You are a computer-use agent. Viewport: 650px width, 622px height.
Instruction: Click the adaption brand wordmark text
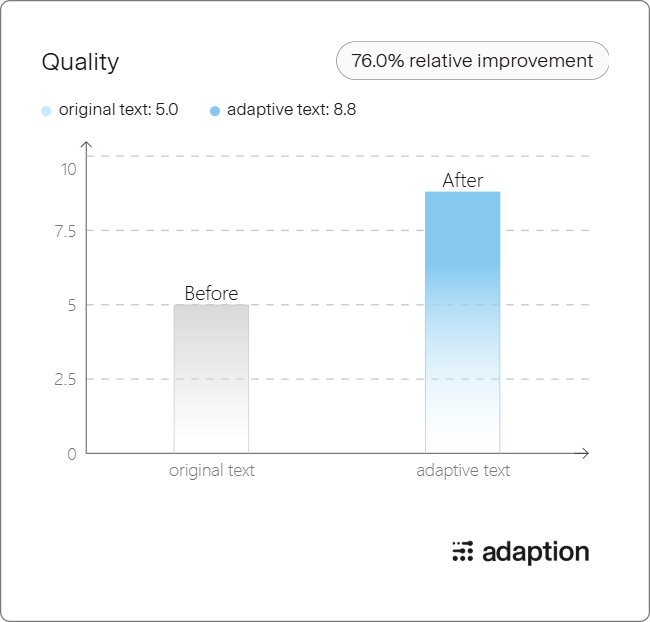536,552
